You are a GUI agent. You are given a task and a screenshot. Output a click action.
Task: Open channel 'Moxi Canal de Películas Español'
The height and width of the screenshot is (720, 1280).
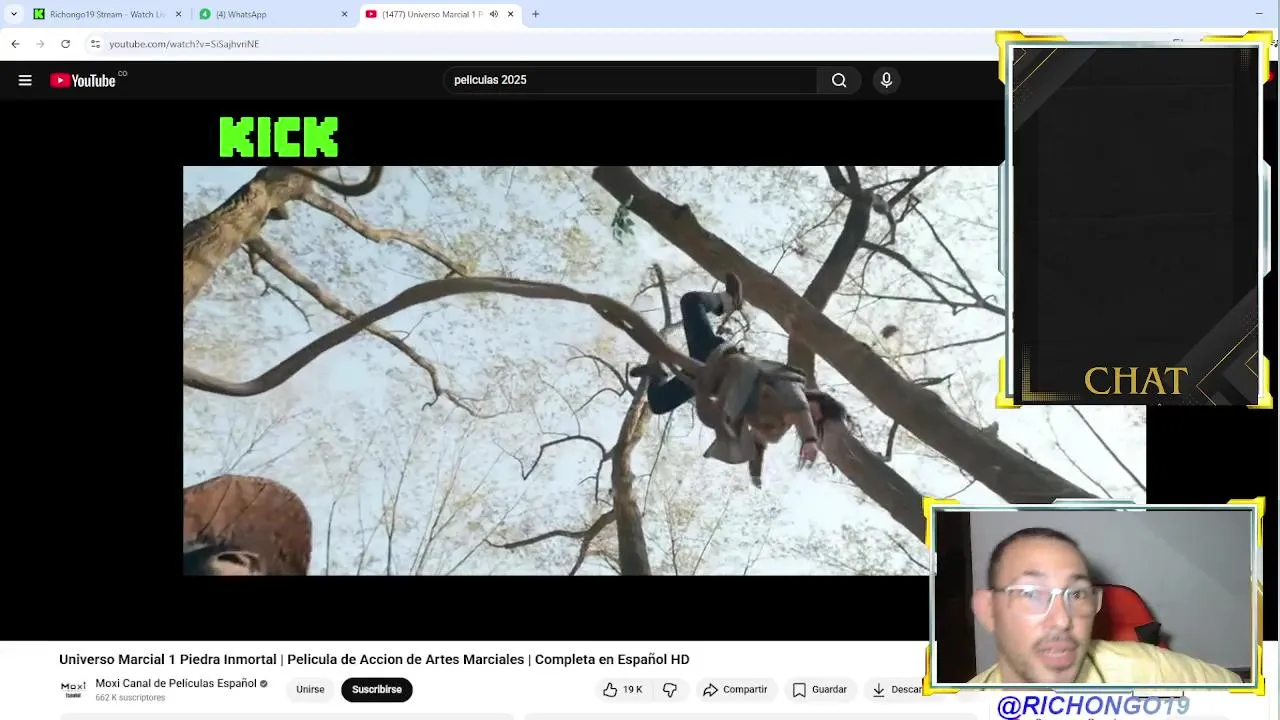176,683
